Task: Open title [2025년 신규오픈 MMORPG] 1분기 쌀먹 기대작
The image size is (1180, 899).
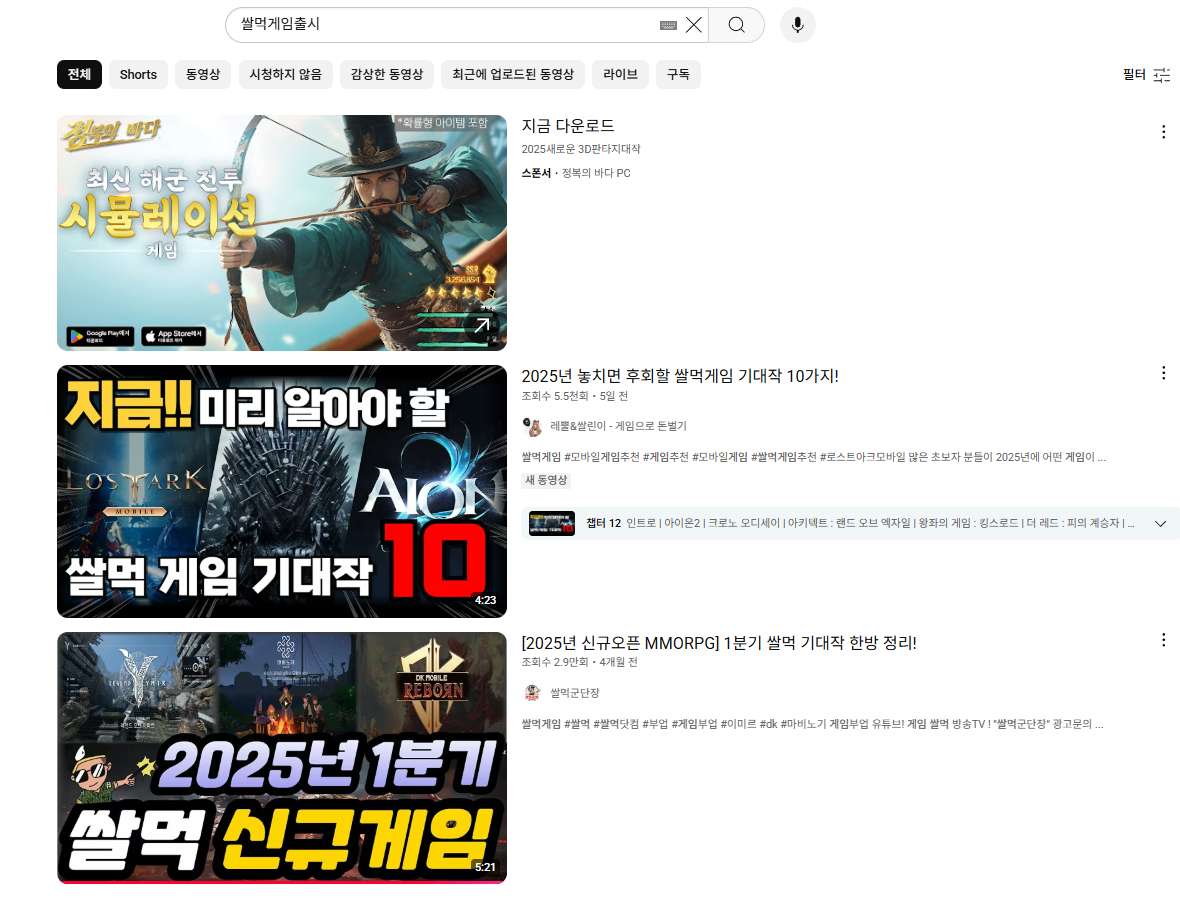Action: [719, 643]
